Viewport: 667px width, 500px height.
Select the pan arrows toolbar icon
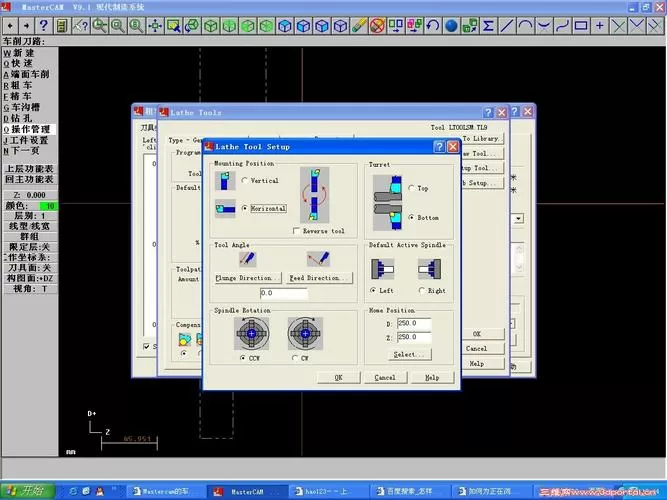pyautogui.click(x=155, y=26)
